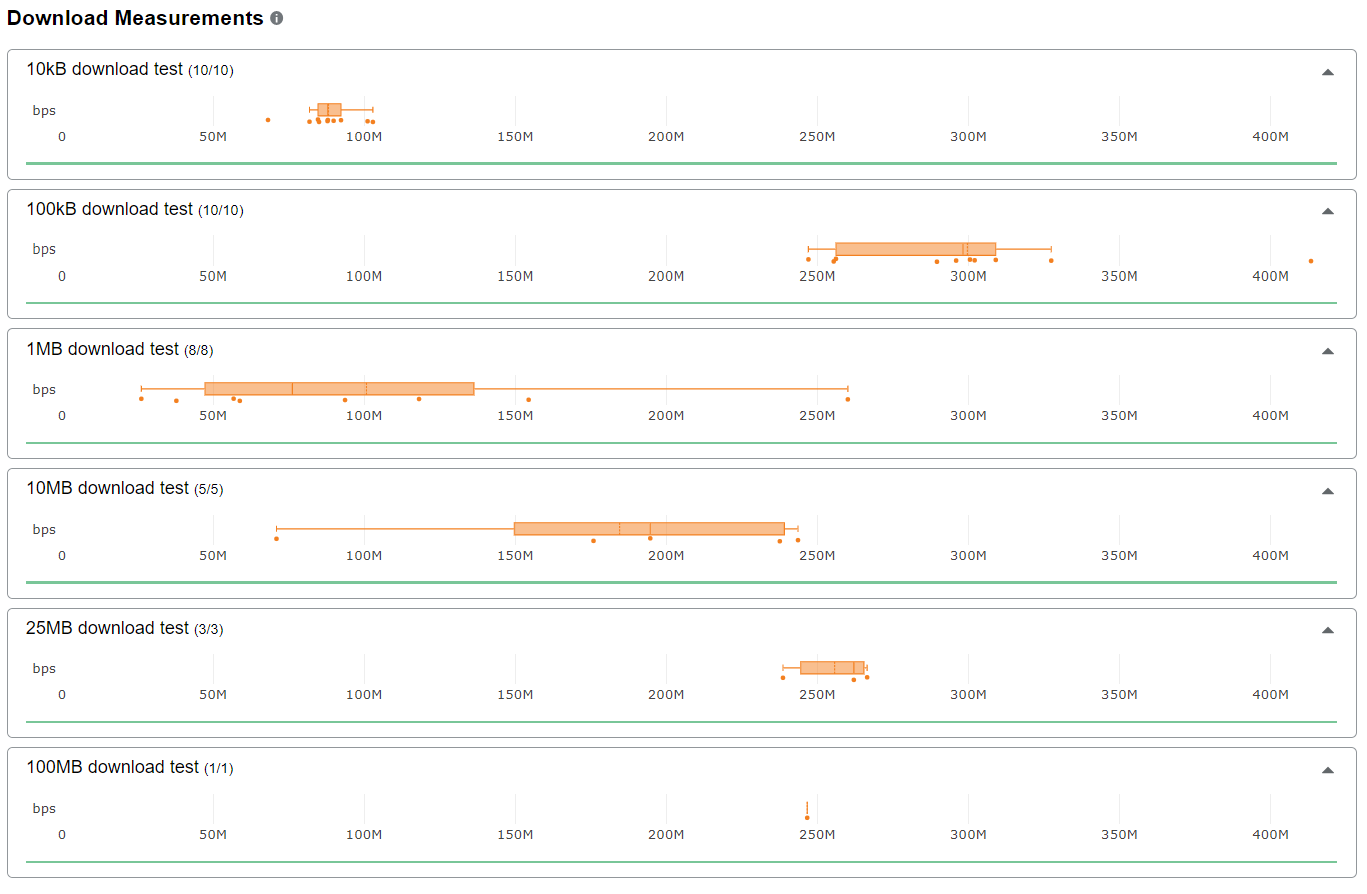Click the 100kB download test title
This screenshot has width=1367, height=894.
click(x=109, y=209)
